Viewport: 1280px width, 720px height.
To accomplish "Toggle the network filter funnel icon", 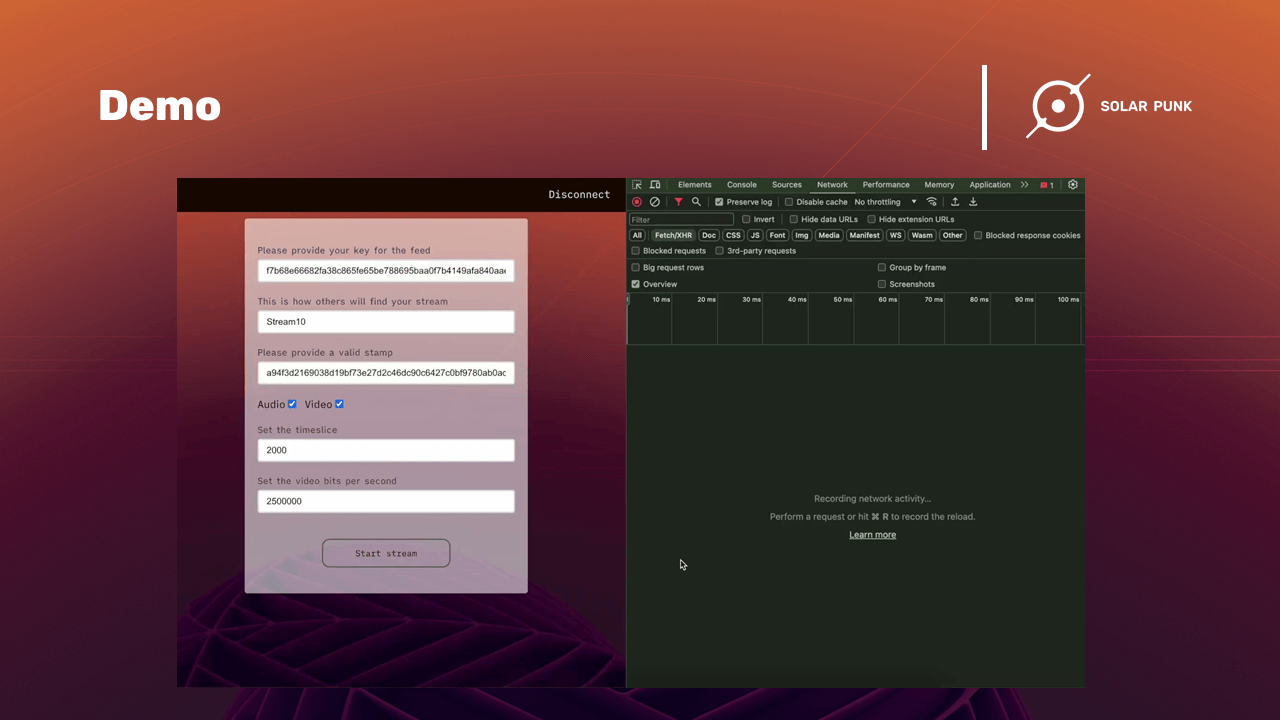I will coord(678,202).
